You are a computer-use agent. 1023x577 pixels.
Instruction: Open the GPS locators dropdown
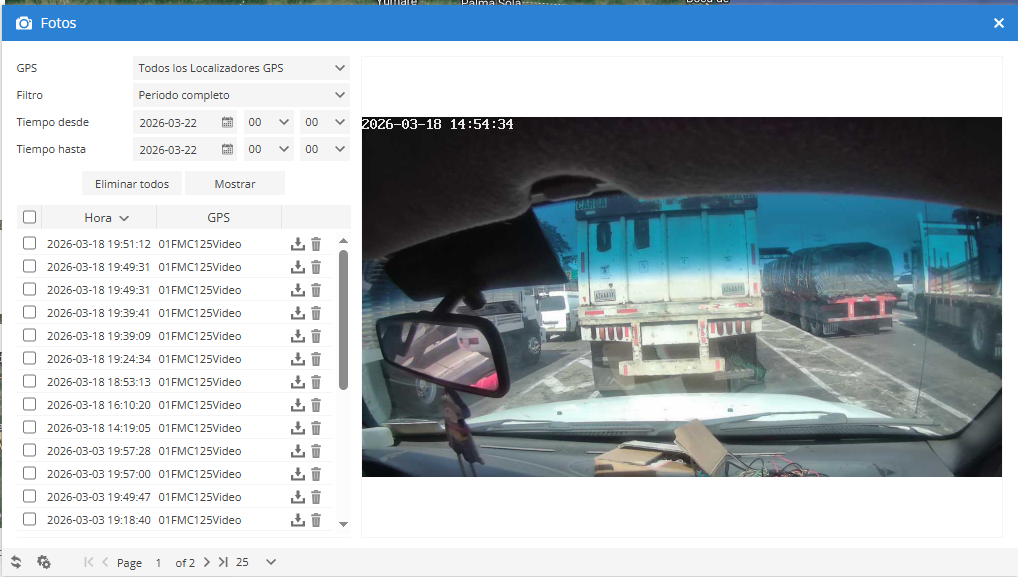(241, 68)
